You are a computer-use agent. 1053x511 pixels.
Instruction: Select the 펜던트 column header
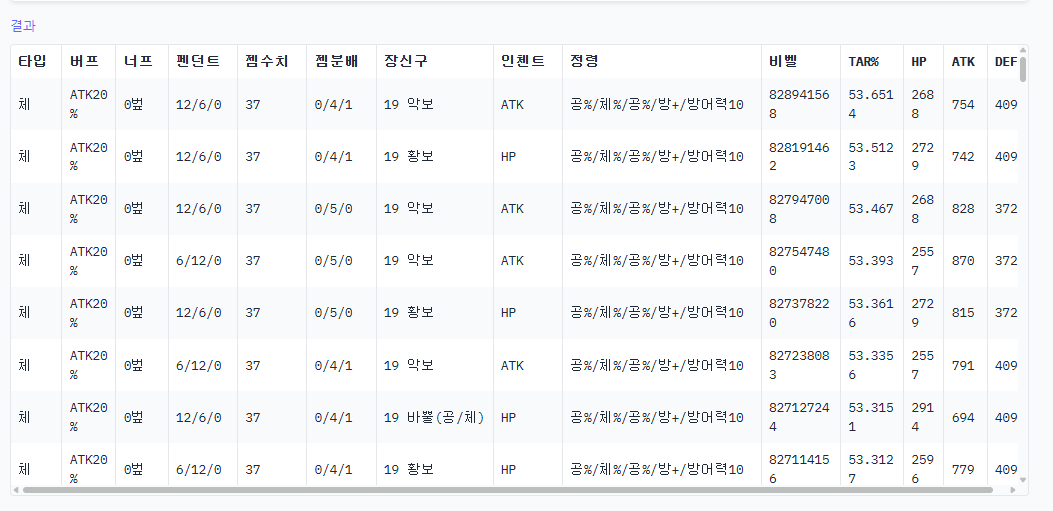pyautogui.click(x=198, y=61)
